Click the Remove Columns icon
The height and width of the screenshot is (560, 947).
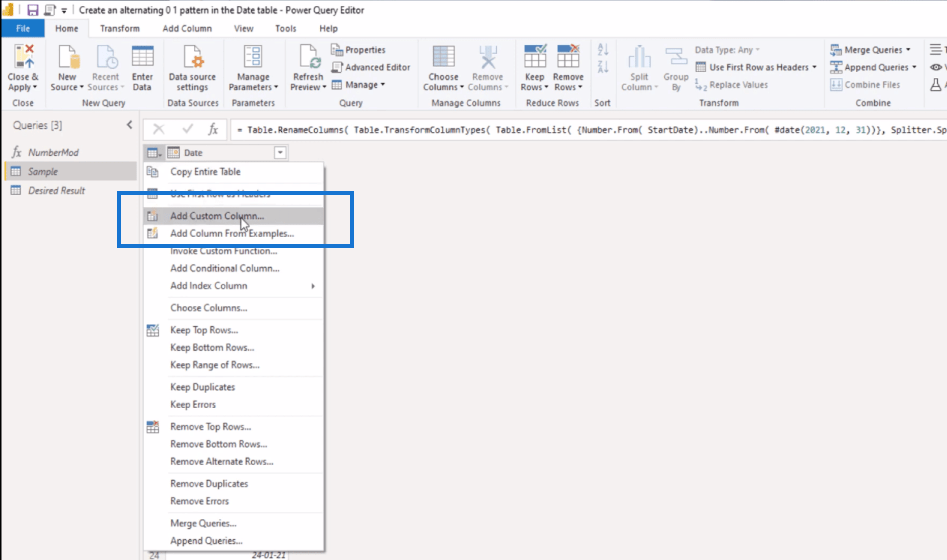pyautogui.click(x=487, y=57)
